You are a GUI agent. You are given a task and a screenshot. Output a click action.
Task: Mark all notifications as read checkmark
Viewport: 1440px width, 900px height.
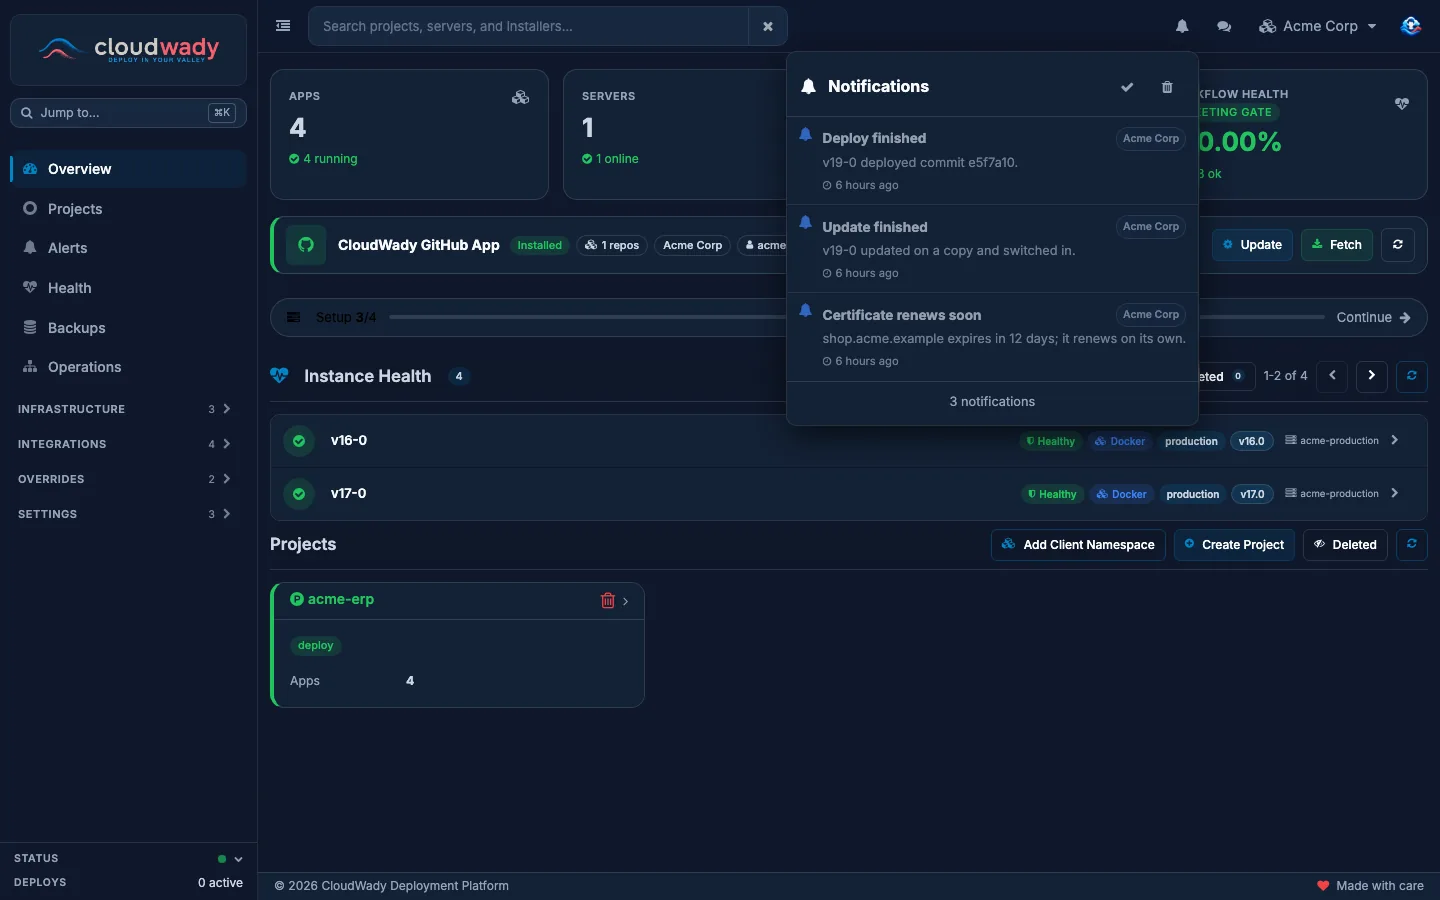click(1127, 87)
